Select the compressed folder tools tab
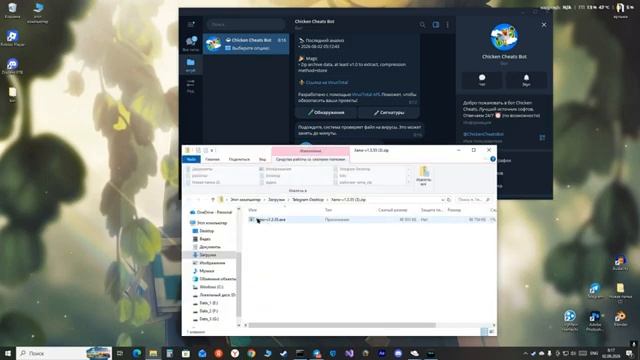 pyautogui.click(x=310, y=159)
